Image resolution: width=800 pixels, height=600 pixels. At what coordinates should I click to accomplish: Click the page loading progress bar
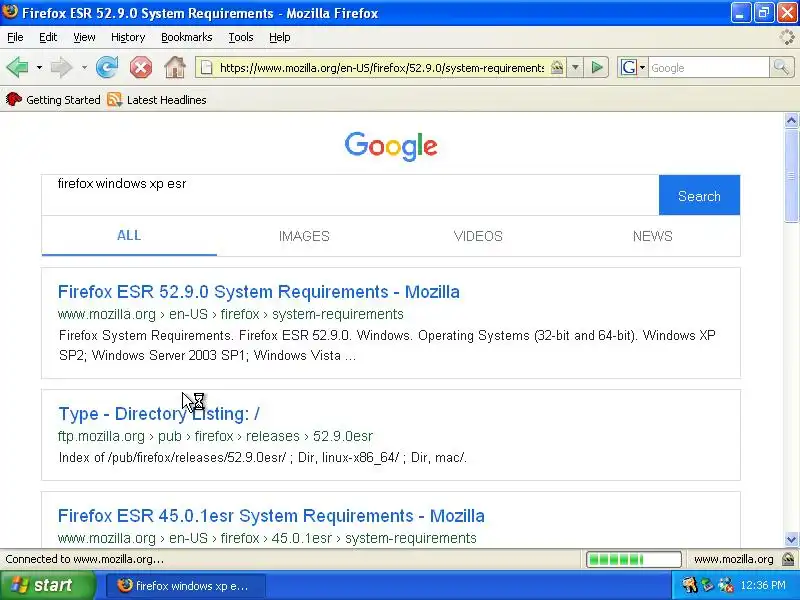pyautogui.click(x=634, y=560)
